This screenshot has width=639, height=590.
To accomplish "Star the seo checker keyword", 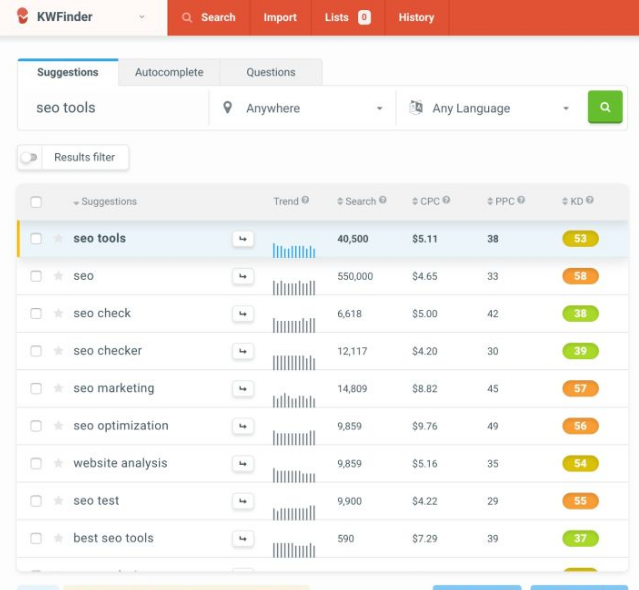I will 58,350.
